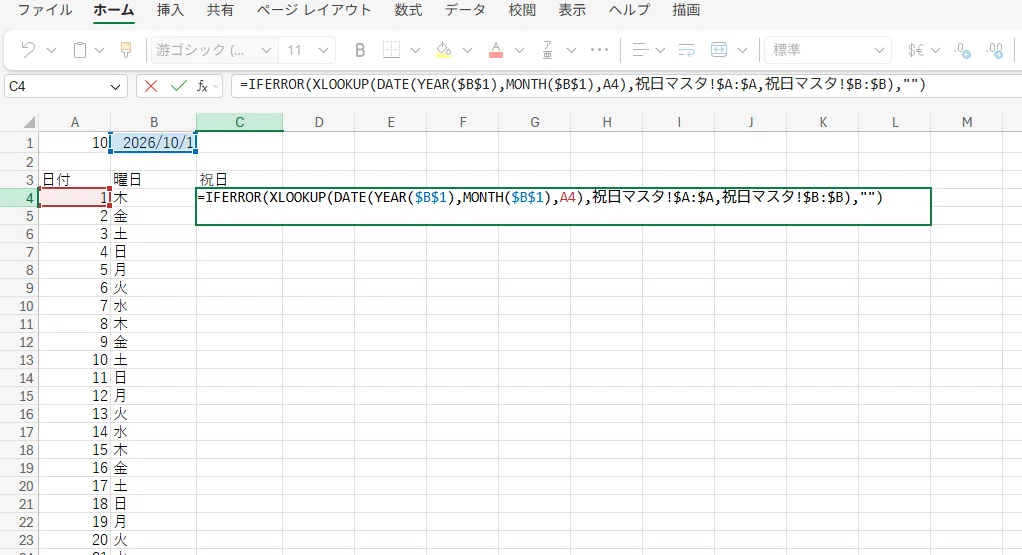Image resolution: width=1022 pixels, height=555 pixels.
Task: Click the phonetic furigana (ア亜) icon
Action: [548, 50]
